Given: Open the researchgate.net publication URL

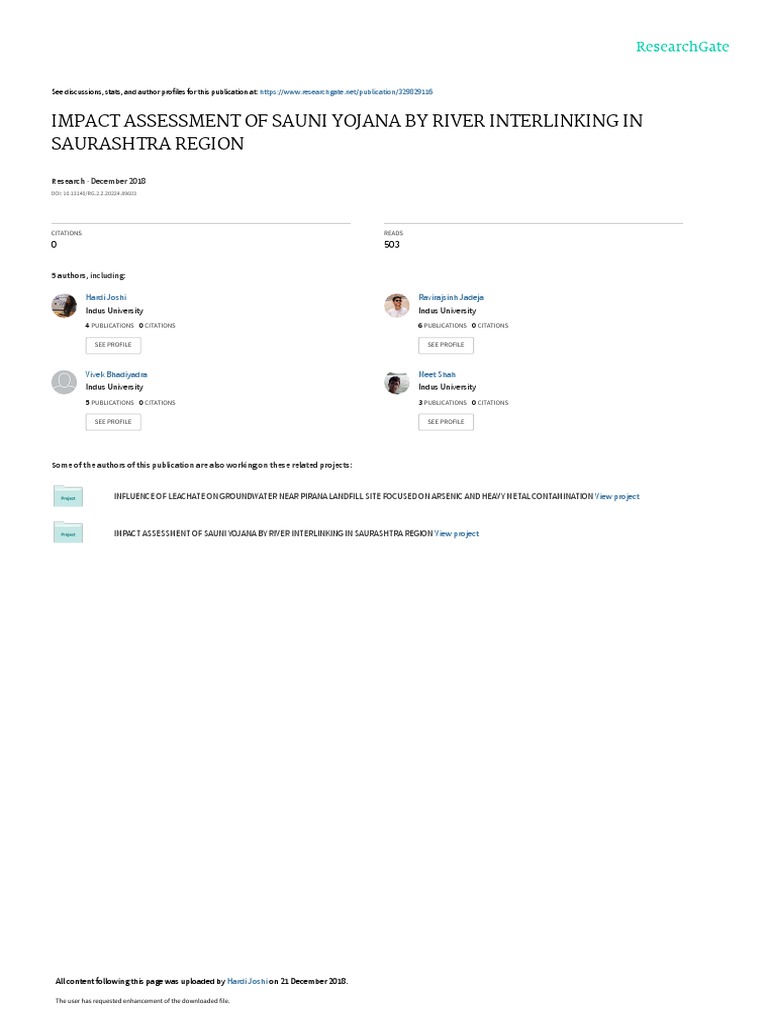Looking at the screenshot, I should [346, 92].
